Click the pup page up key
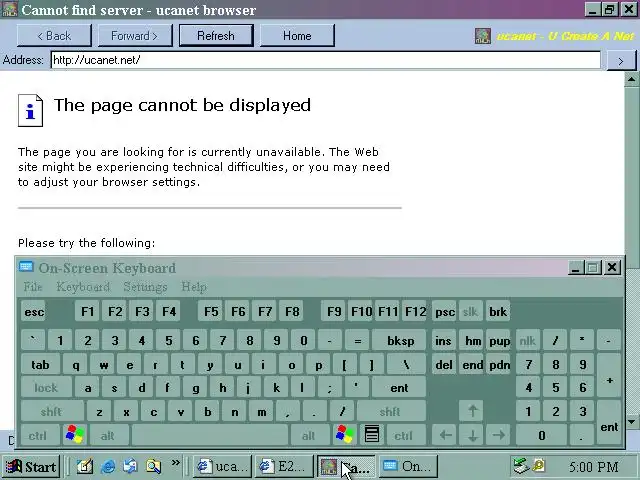Viewport: 640px width, 480px height. click(x=500, y=341)
